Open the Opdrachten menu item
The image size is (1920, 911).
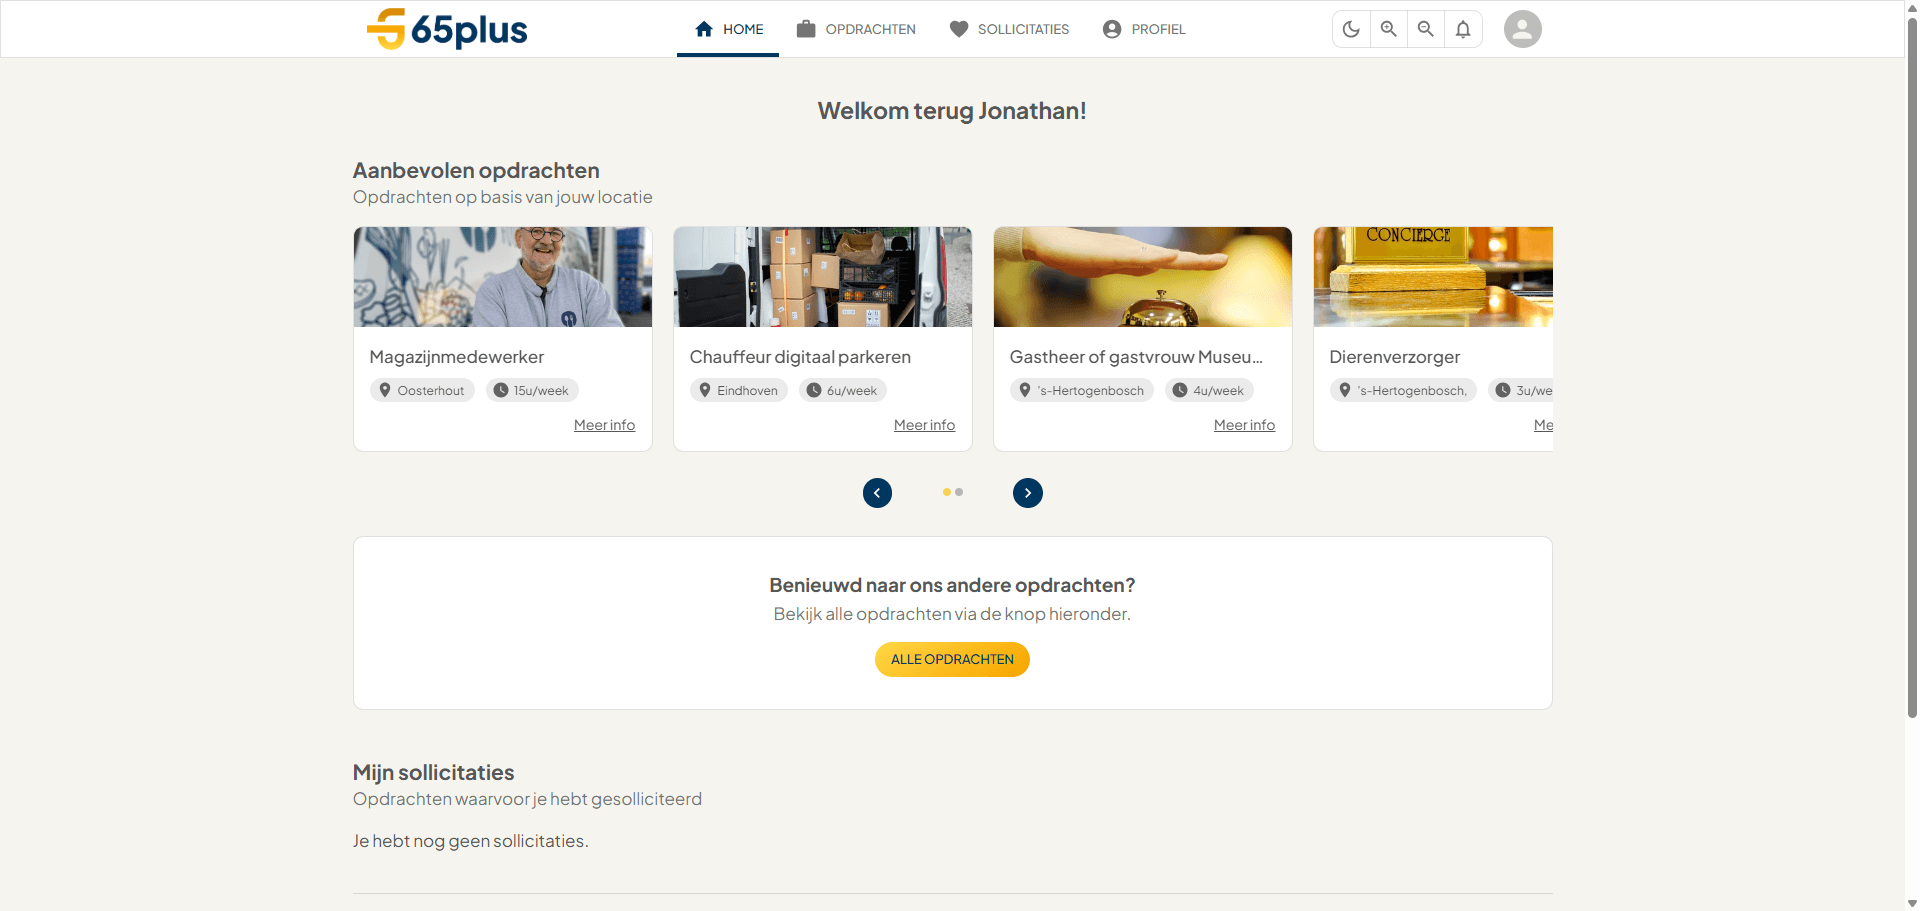click(x=856, y=29)
